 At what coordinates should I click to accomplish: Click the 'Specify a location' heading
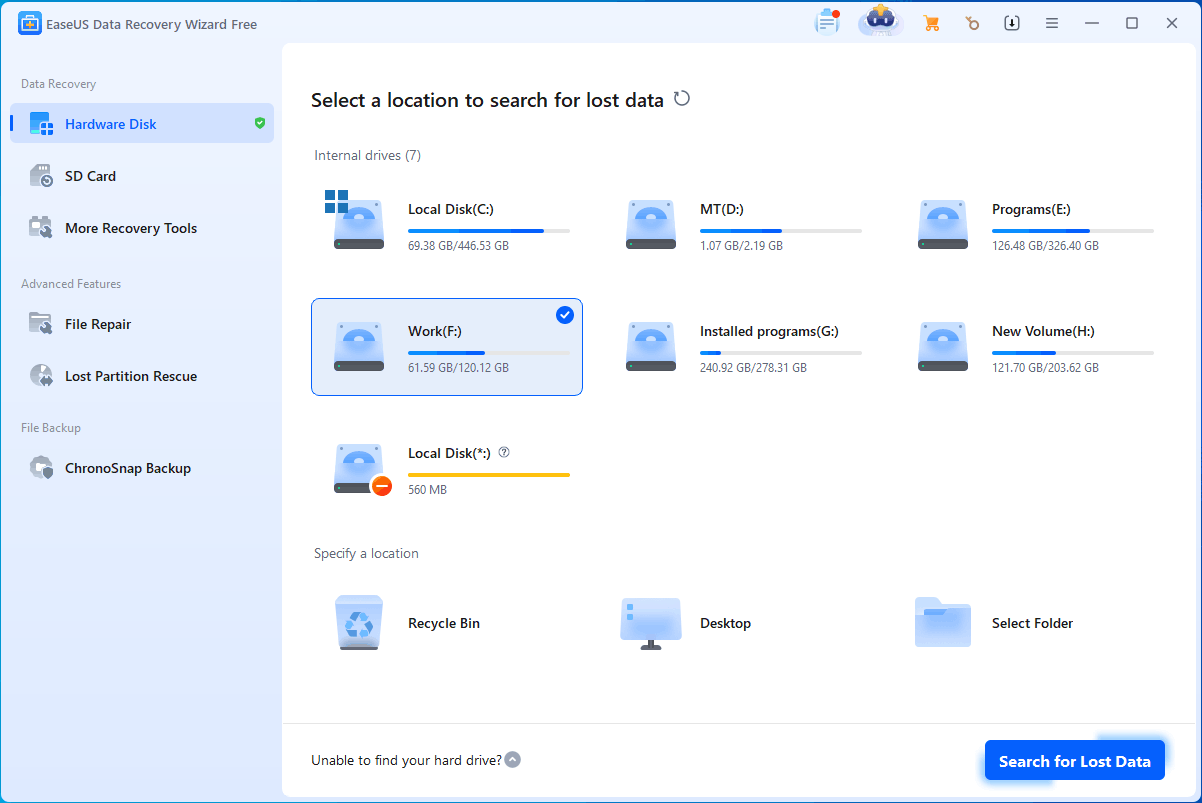[x=366, y=553]
